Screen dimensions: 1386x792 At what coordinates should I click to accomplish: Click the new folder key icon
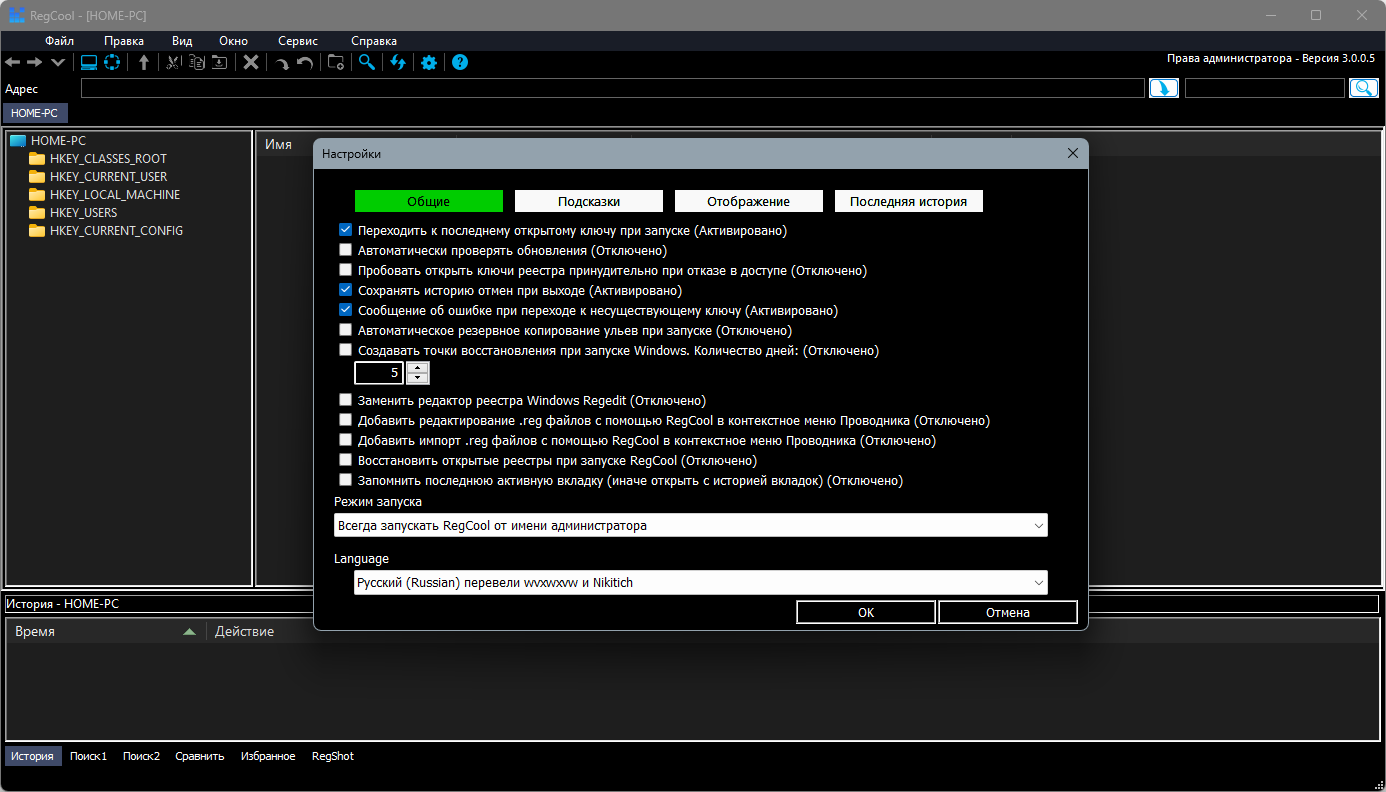[x=336, y=63]
